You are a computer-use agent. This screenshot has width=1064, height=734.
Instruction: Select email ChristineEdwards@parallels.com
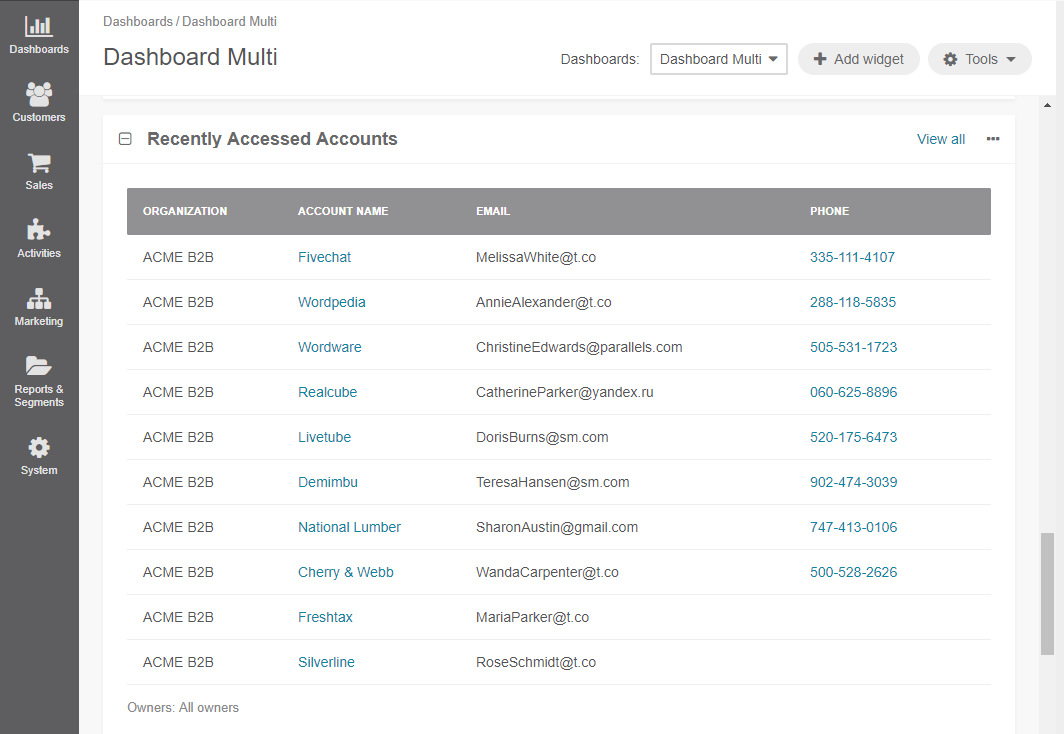point(579,347)
